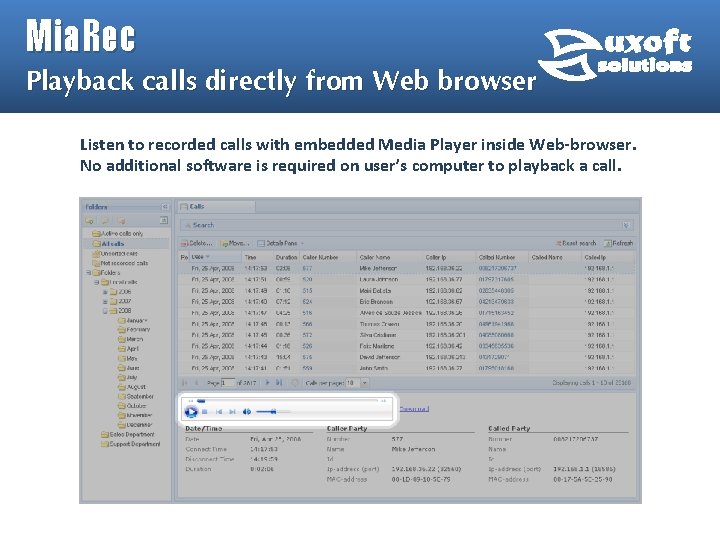Click the third folder toolbar icon under Folders
Viewport: 720px width, 540px height.
click(121, 221)
